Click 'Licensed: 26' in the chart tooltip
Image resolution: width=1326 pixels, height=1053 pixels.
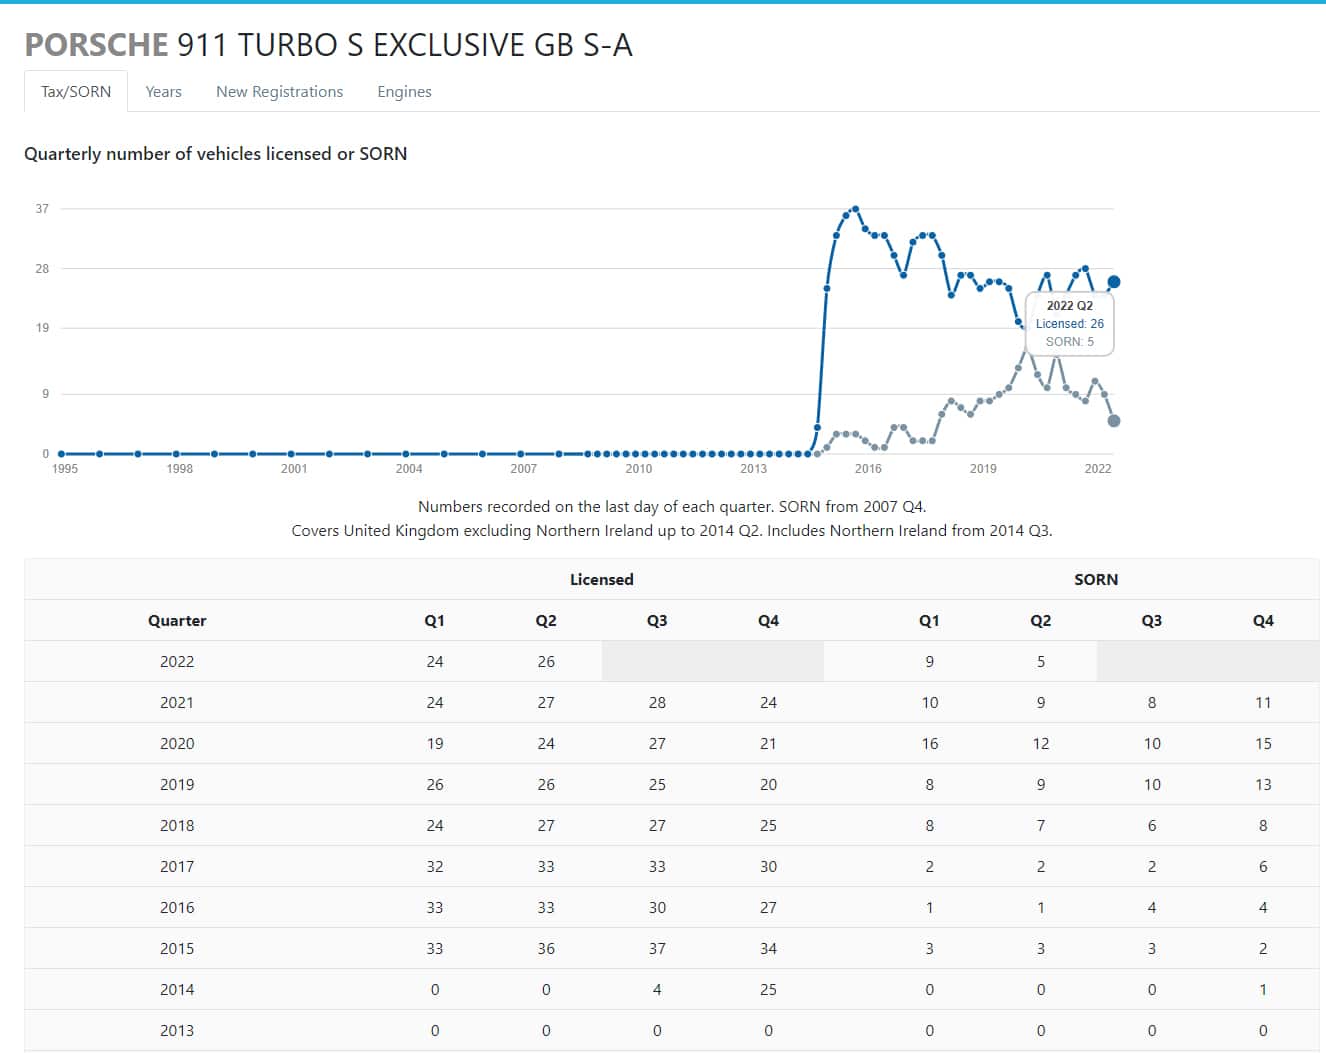1070,323
